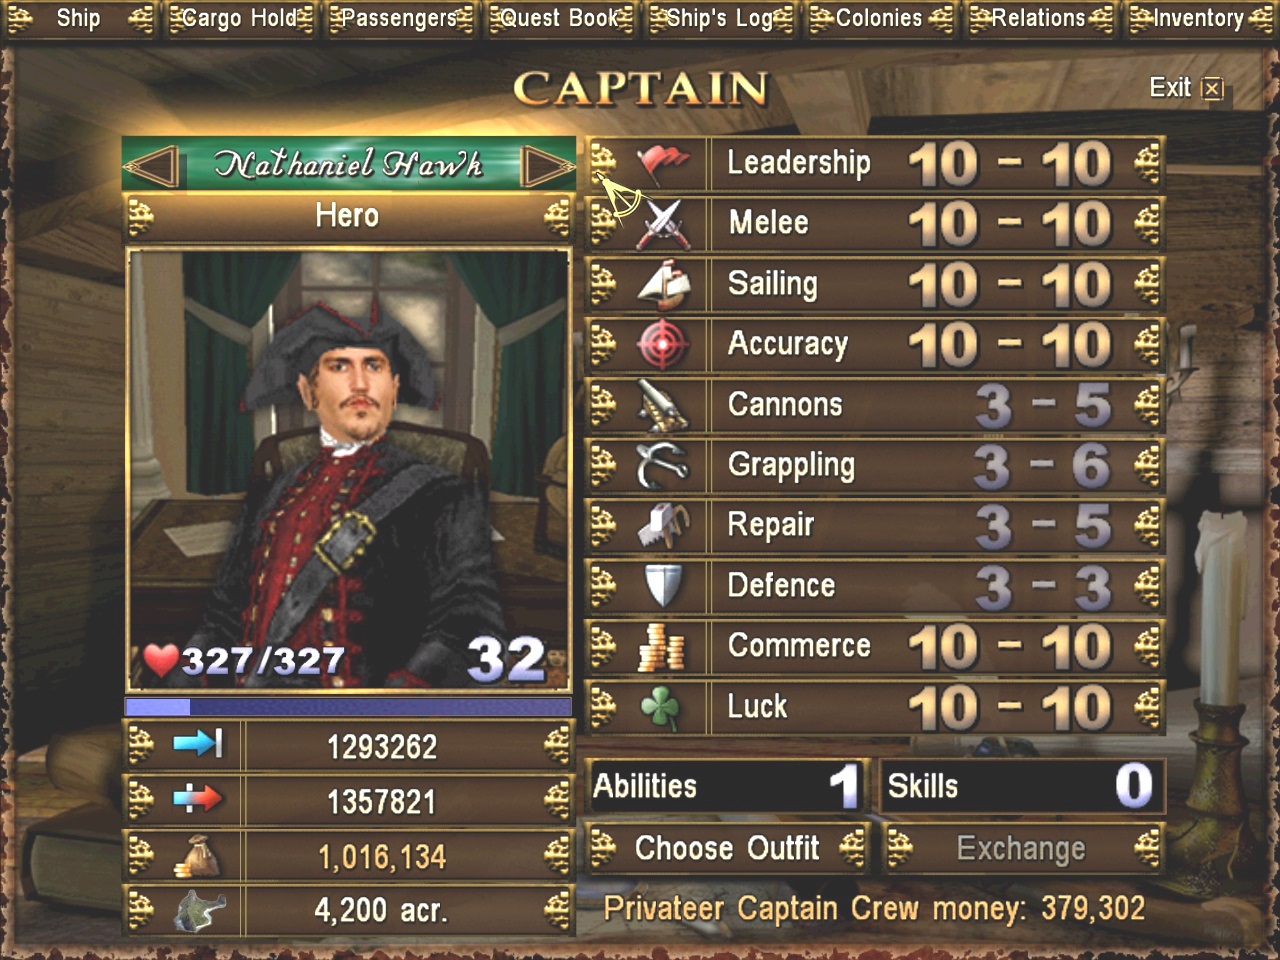Image resolution: width=1280 pixels, height=960 pixels.
Task: Click the Defence shield icon
Action: tap(663, 585)
